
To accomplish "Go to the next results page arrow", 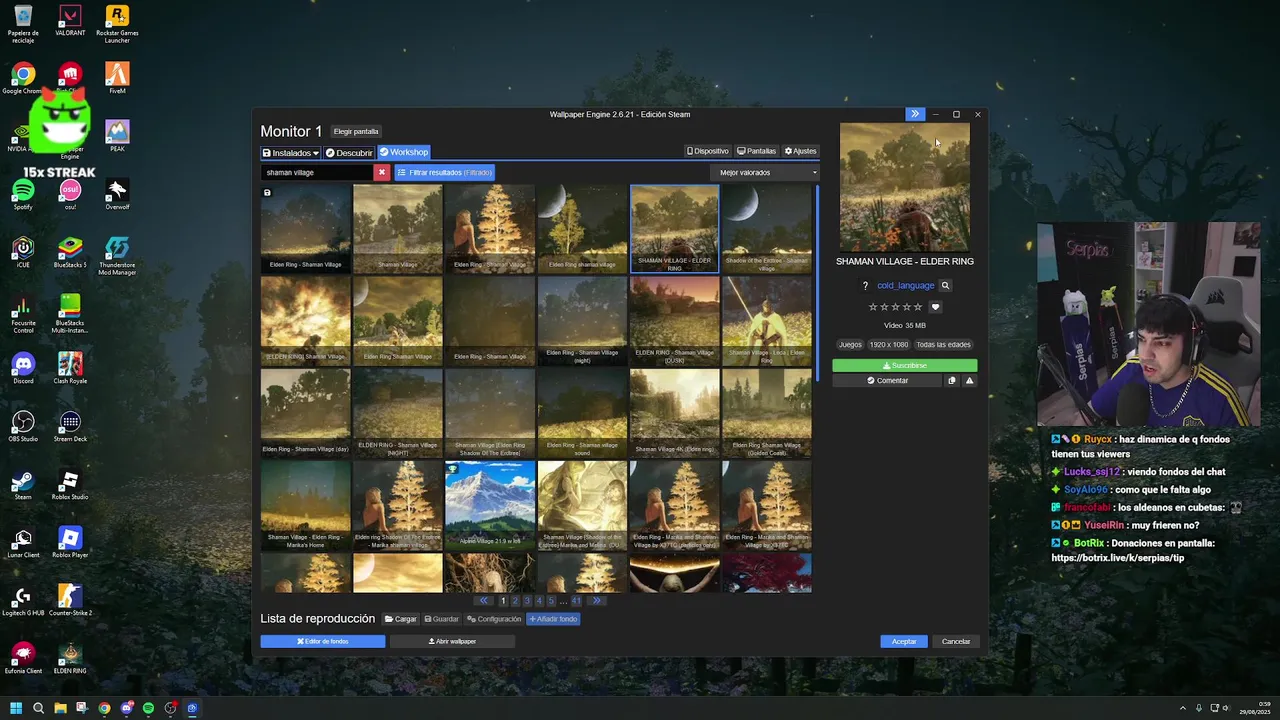I will (x=596, y=601).
